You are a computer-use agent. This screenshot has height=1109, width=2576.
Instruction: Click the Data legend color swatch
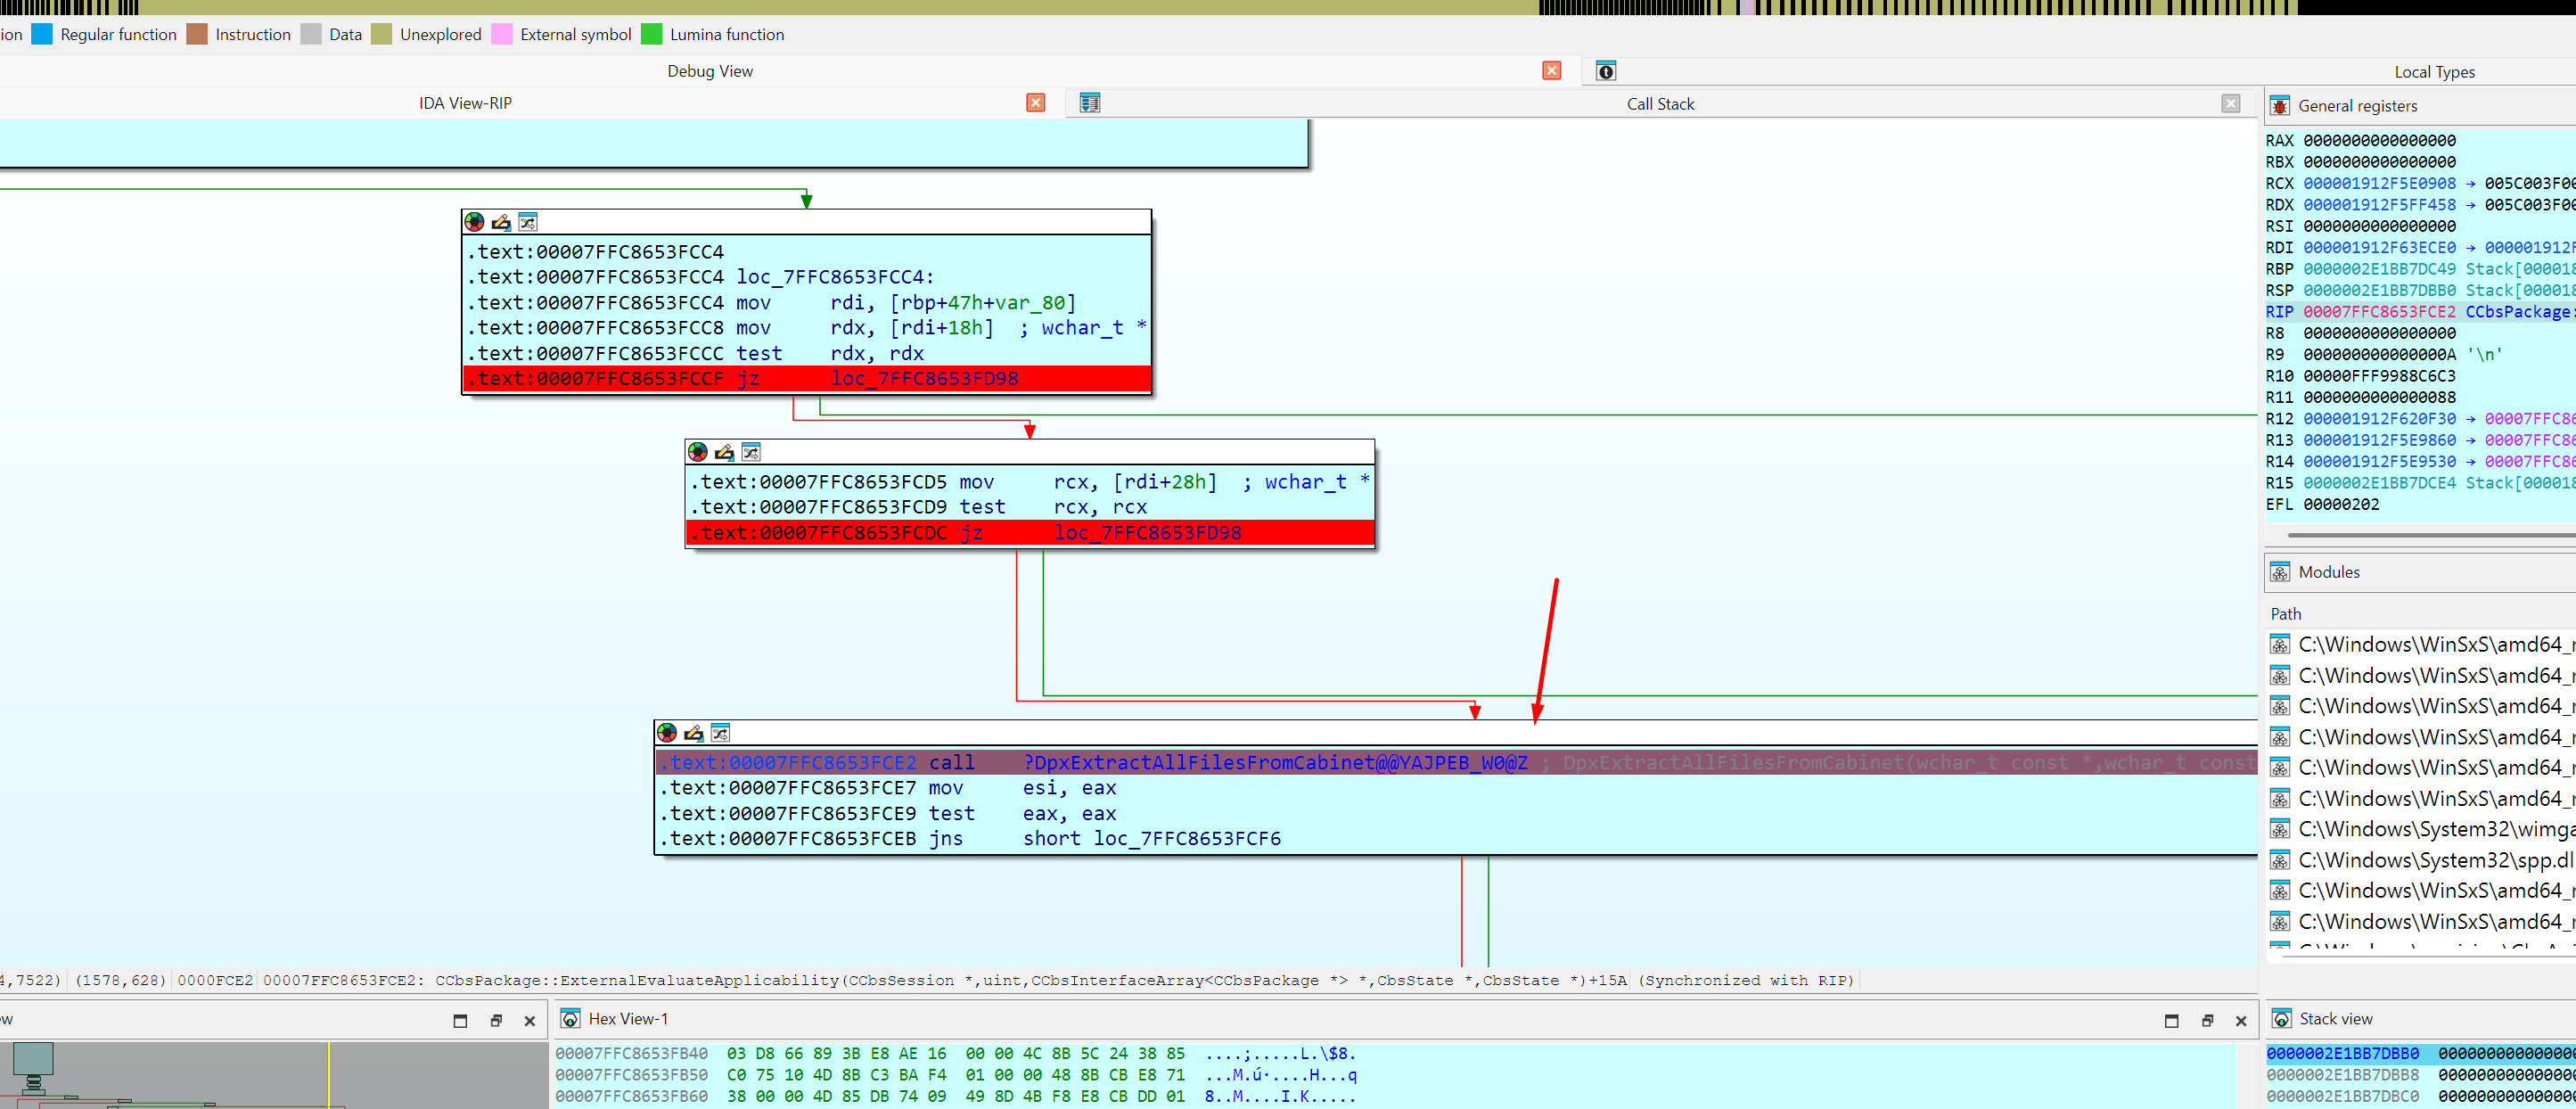click(311, 34)
